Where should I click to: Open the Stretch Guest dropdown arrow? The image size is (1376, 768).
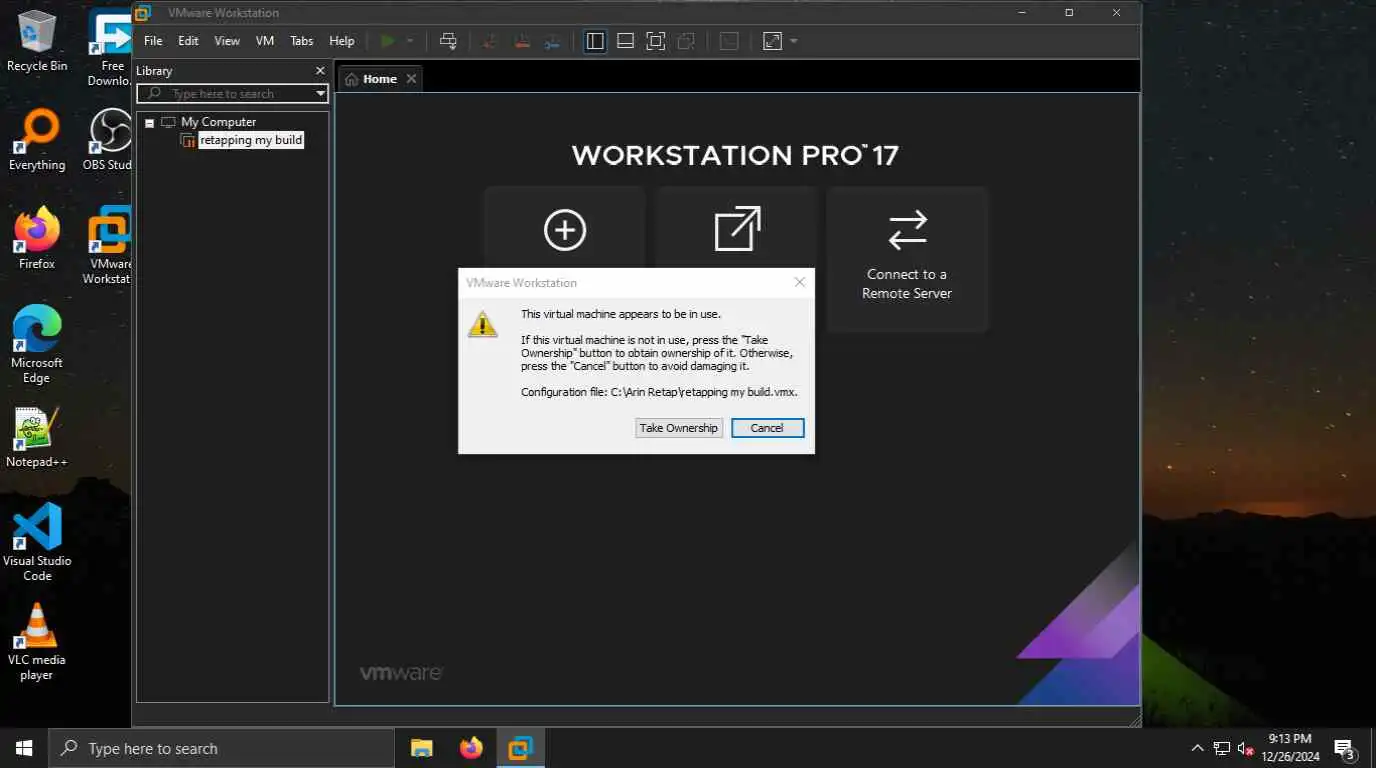[x=794, y=41]
